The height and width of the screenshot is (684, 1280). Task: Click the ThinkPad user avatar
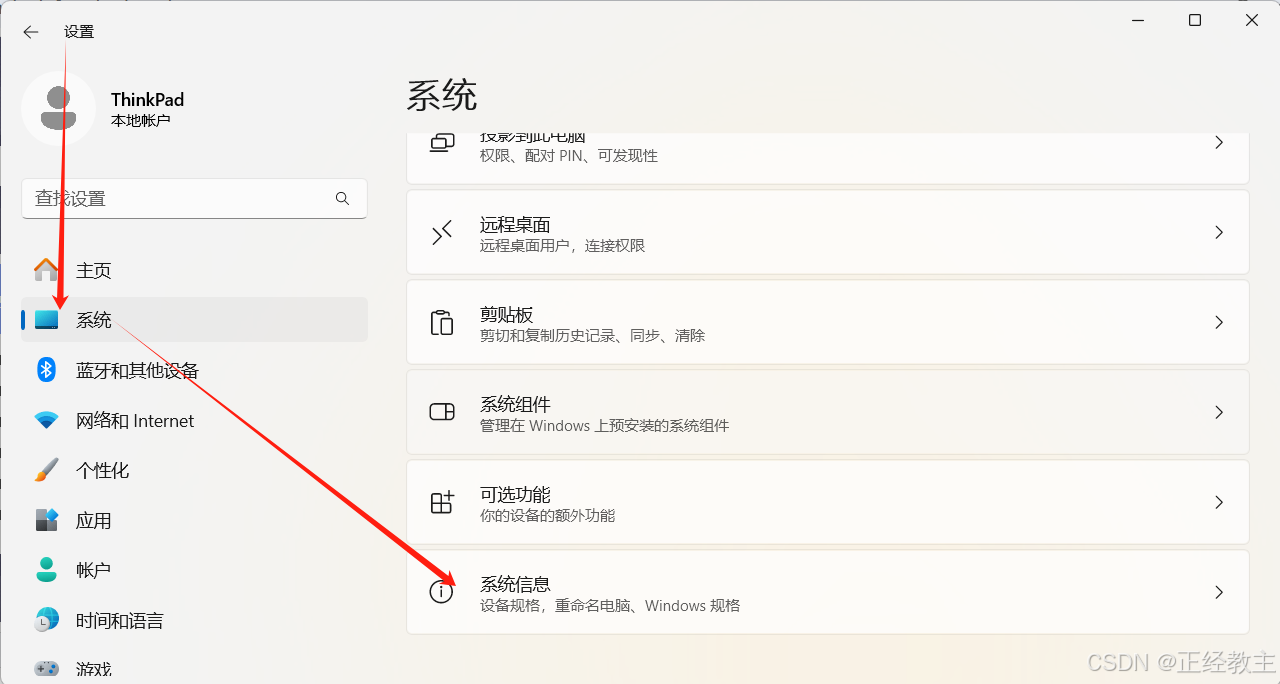click(x=58, y=108)
